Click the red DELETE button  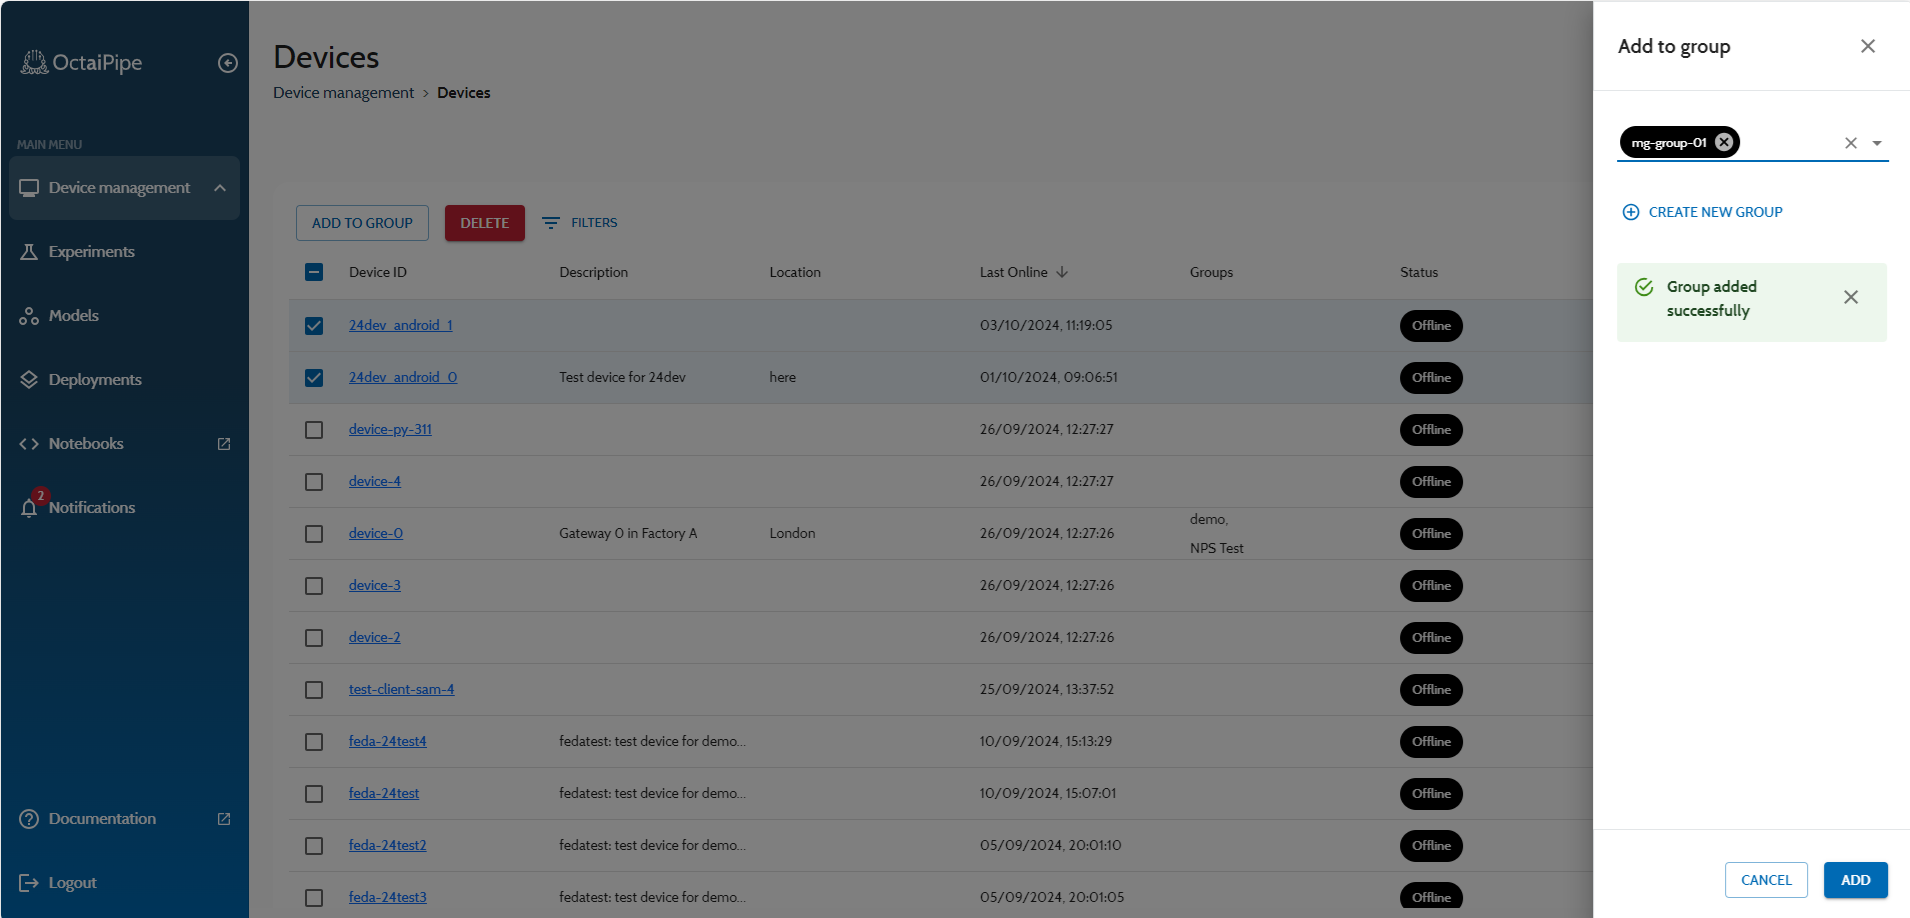485,223
